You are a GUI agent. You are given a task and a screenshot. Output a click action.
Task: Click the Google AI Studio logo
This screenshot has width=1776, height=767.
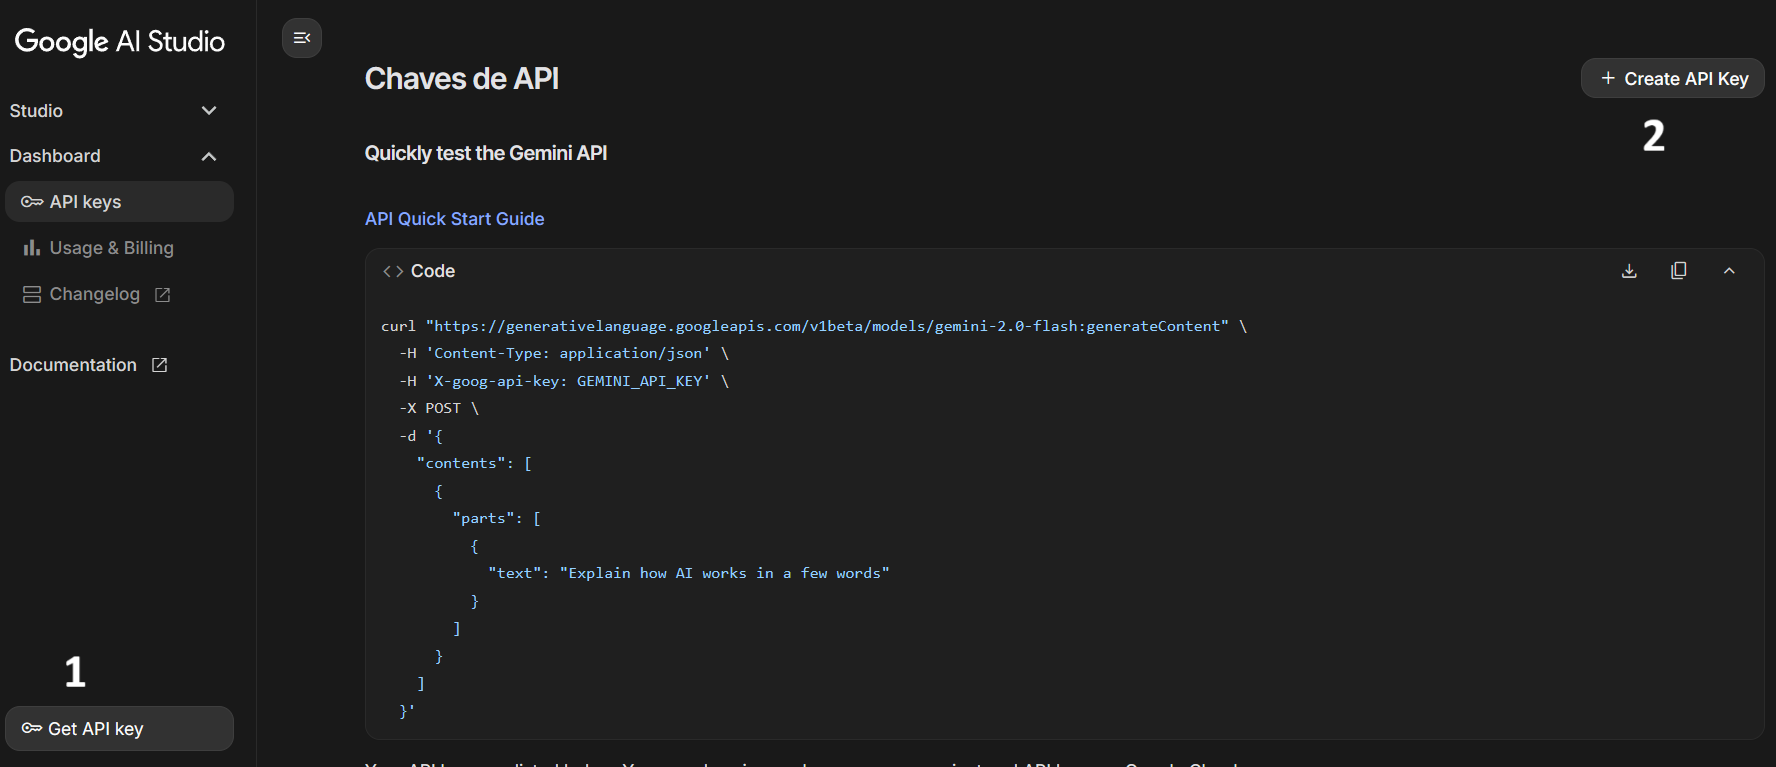click(120, 41)
